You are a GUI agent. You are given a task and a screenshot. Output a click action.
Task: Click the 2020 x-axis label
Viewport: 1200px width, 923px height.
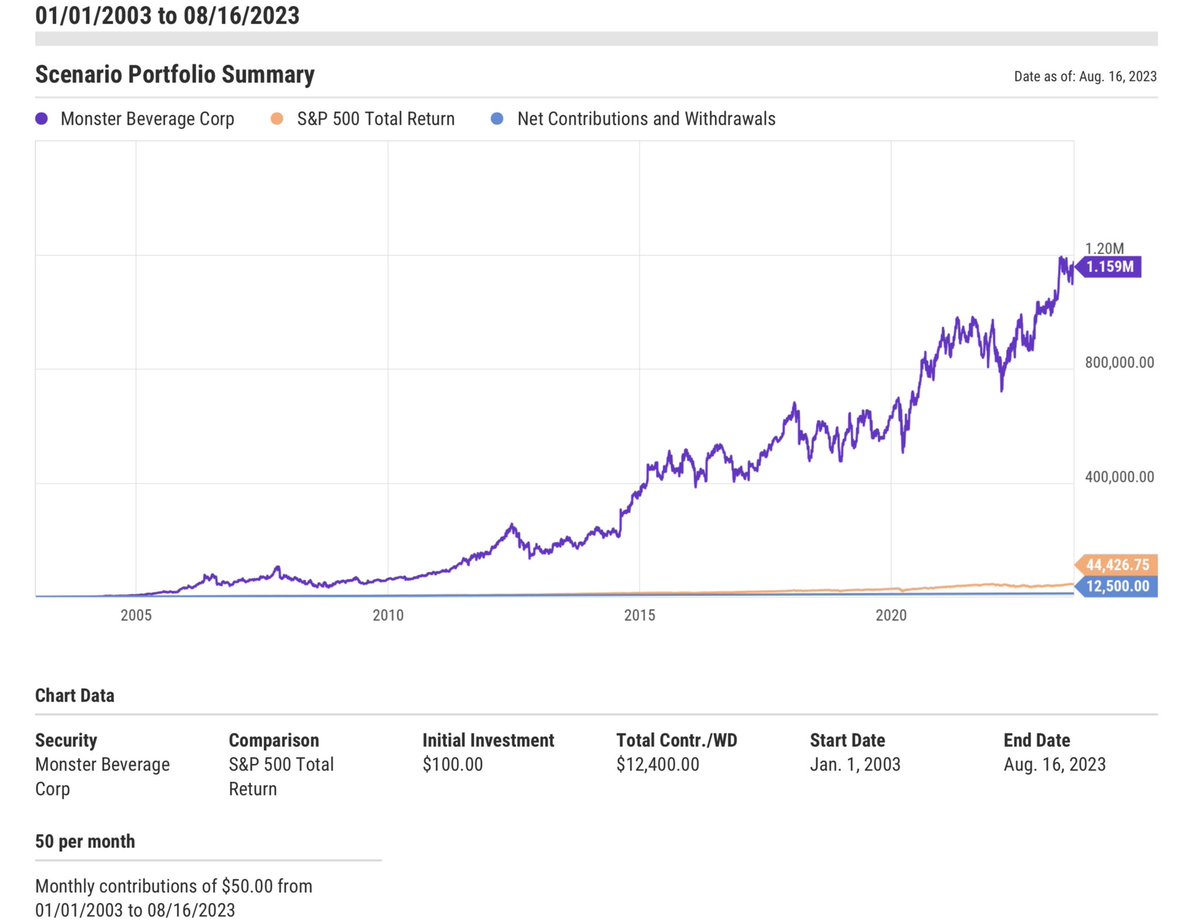coord(891,615)
